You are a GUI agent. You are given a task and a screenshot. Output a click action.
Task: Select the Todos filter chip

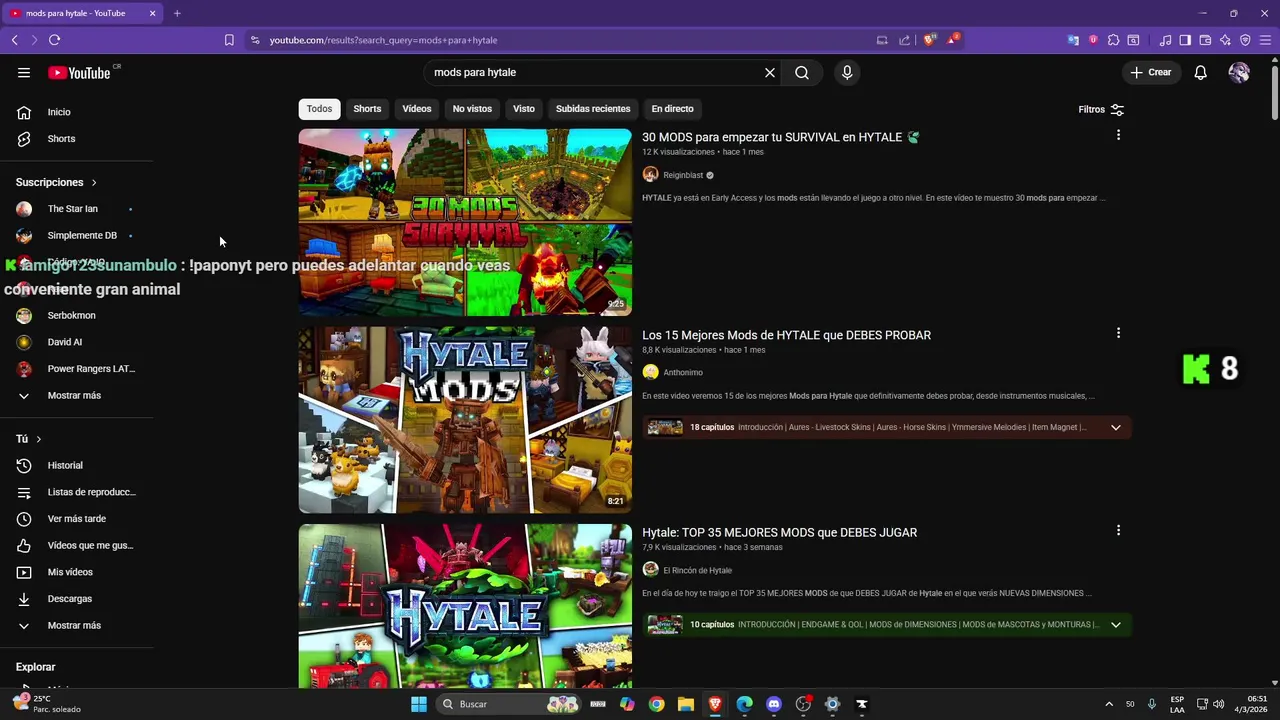319,108
